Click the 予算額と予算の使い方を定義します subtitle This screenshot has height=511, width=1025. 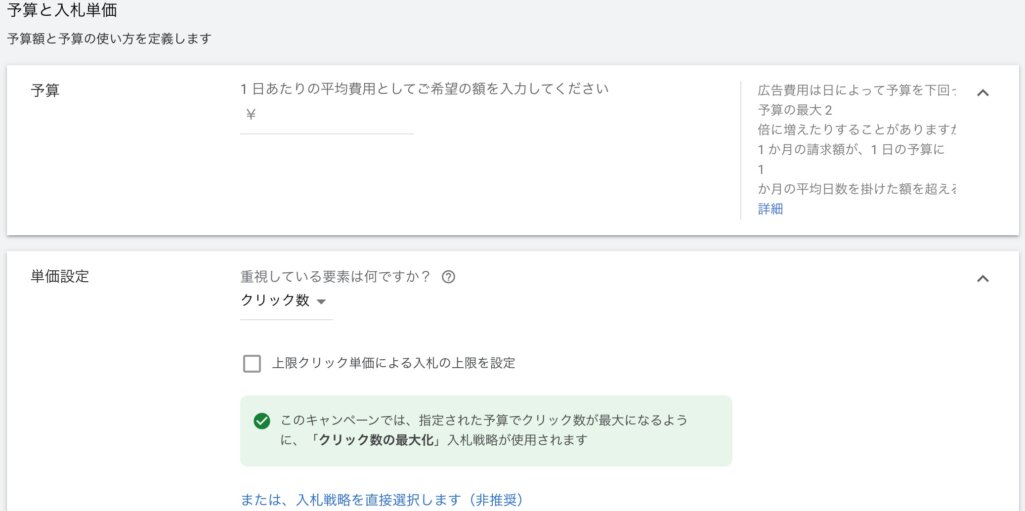coord(109,39)
